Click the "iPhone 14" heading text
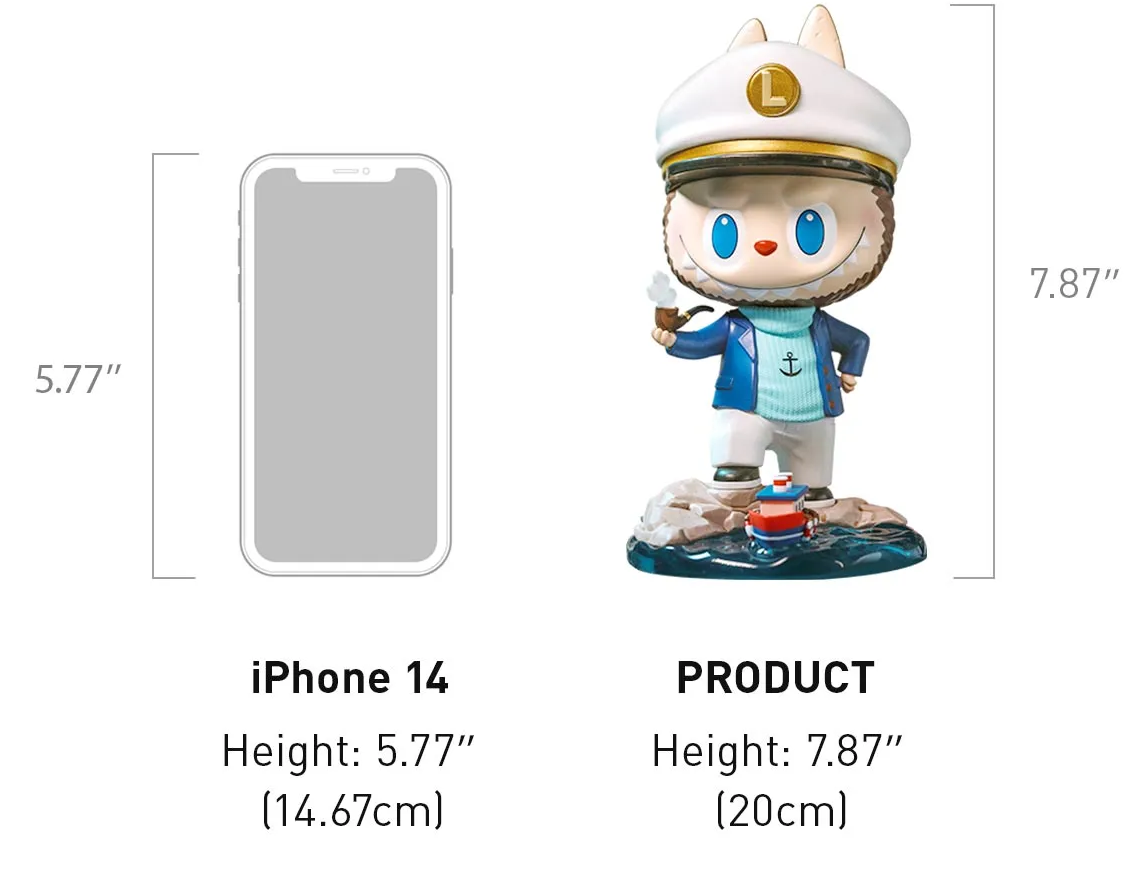This screenshot has height=882, width=1132. [x=350, y=678]
